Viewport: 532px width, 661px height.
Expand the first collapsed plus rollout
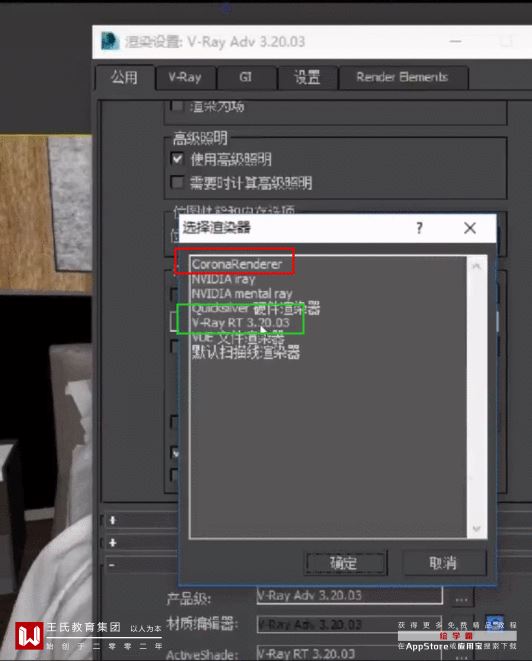pos(113,520)
